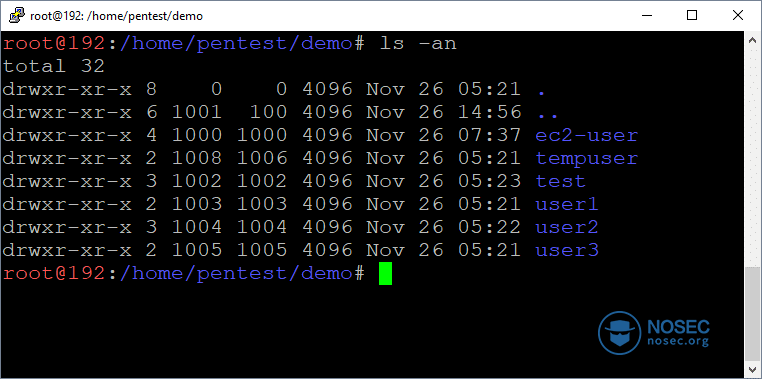The height and width of the screenshot is (379, 762).
Task: Click the vertical scrollbar thumb
Action: click(x=753, y=314)
